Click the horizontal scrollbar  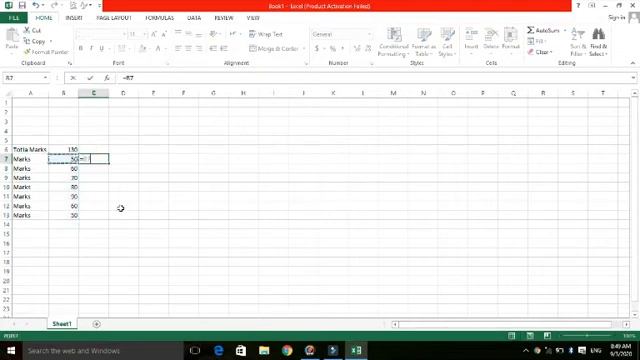pos(504,324)
